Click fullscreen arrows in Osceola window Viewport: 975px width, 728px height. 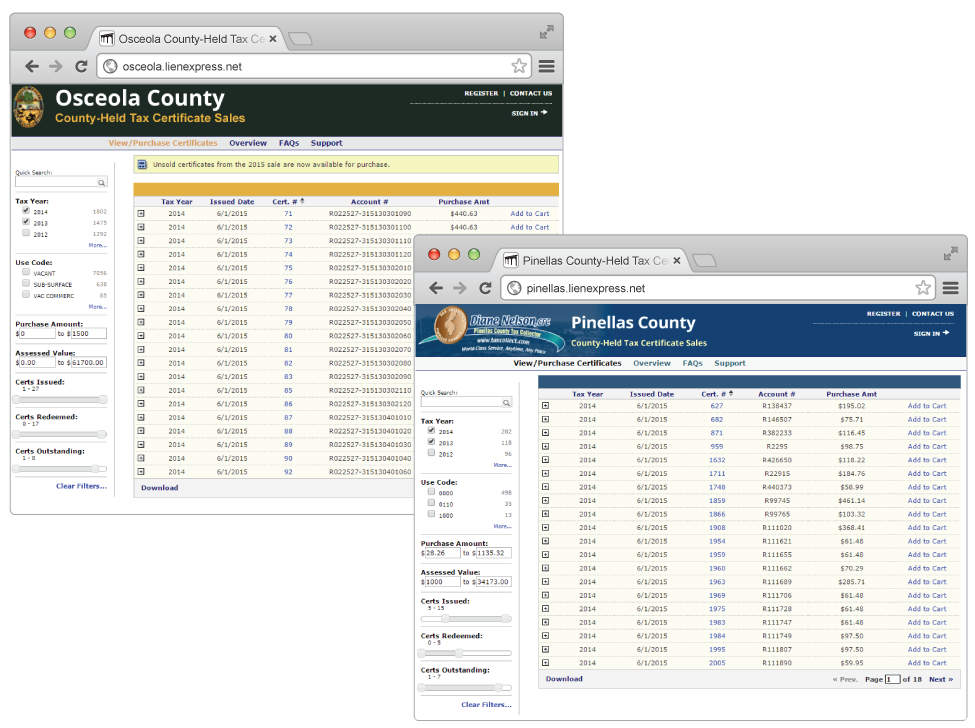(547, 32)
